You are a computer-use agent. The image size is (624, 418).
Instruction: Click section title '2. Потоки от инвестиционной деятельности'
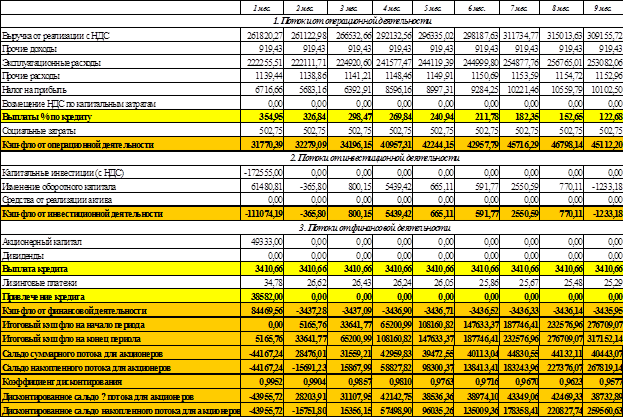[x=374, y=158]
